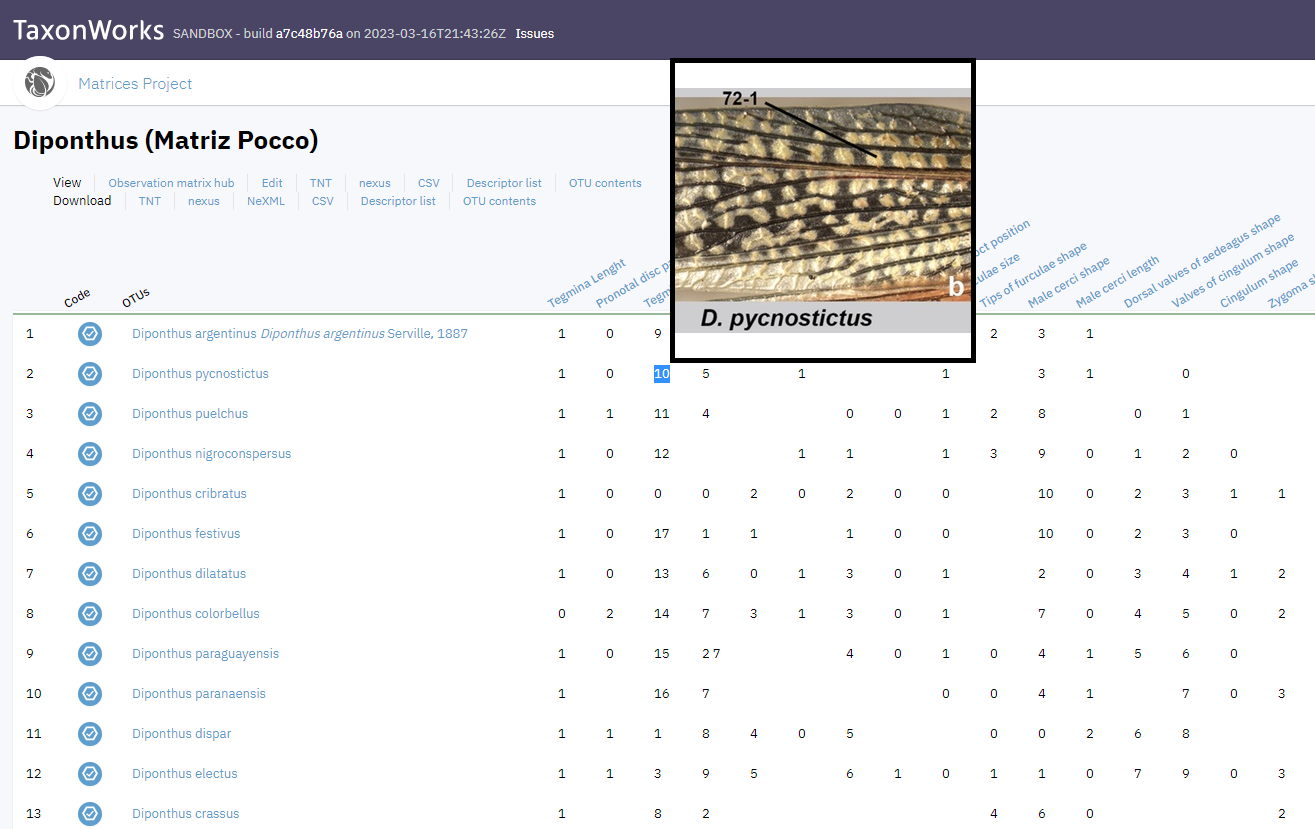Viewport: 1315px width, 829px height.
Task: Open the radial icon for Diponthus argentinus
Action: coord(89,334)
